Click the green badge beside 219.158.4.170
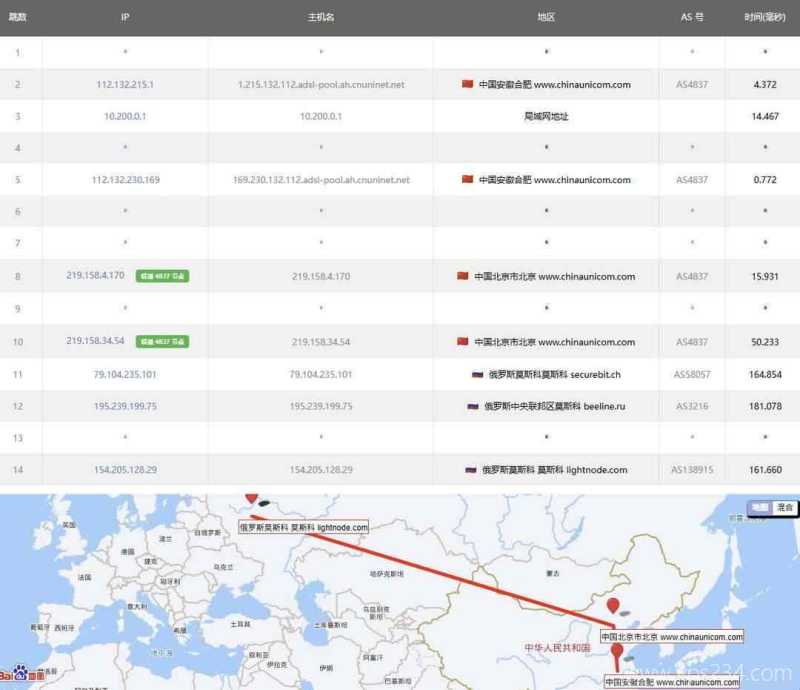 click(x=162, y=275)
